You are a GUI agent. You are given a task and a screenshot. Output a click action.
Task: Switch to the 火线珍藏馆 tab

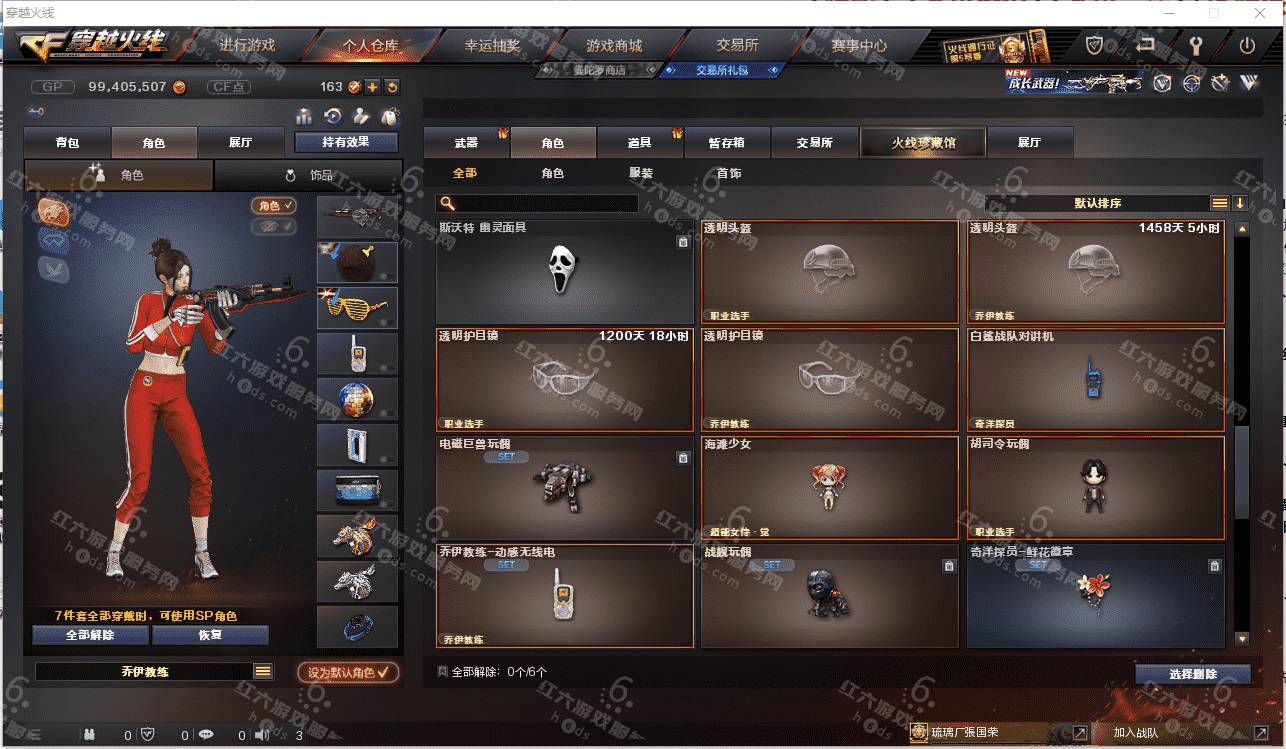[x=923, y=143]
